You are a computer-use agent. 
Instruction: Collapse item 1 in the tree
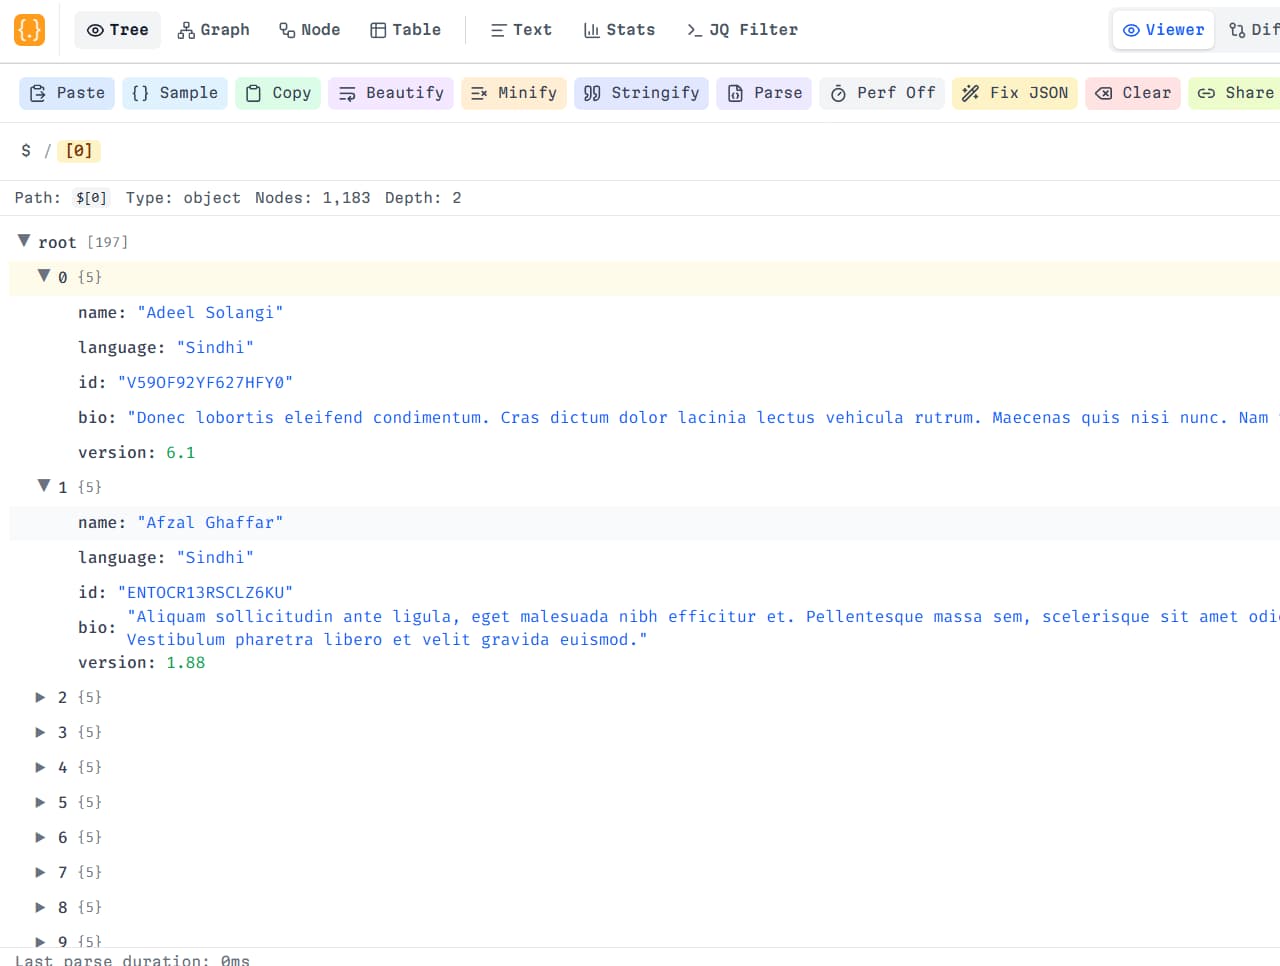click(x=44, y=486)
